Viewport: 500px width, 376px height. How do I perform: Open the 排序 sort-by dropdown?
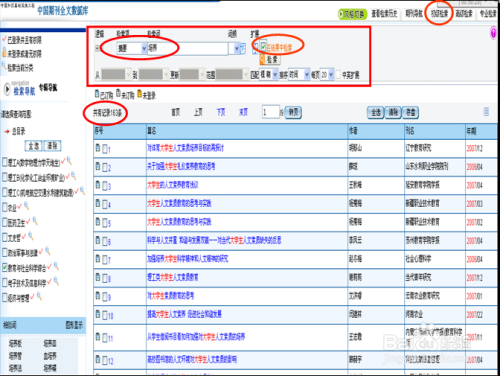299,75
